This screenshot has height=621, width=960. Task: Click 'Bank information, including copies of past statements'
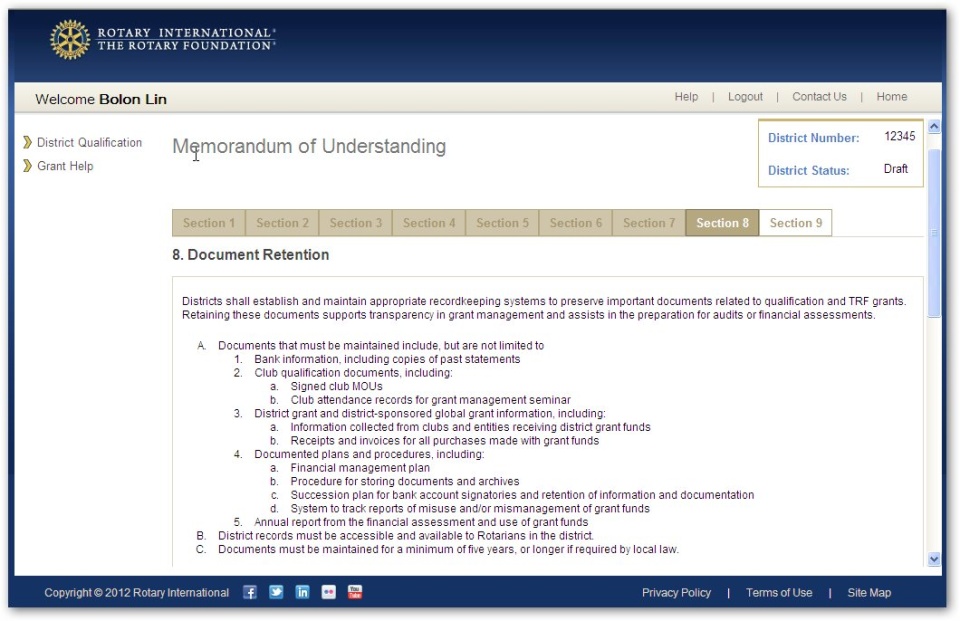(387, 359)
